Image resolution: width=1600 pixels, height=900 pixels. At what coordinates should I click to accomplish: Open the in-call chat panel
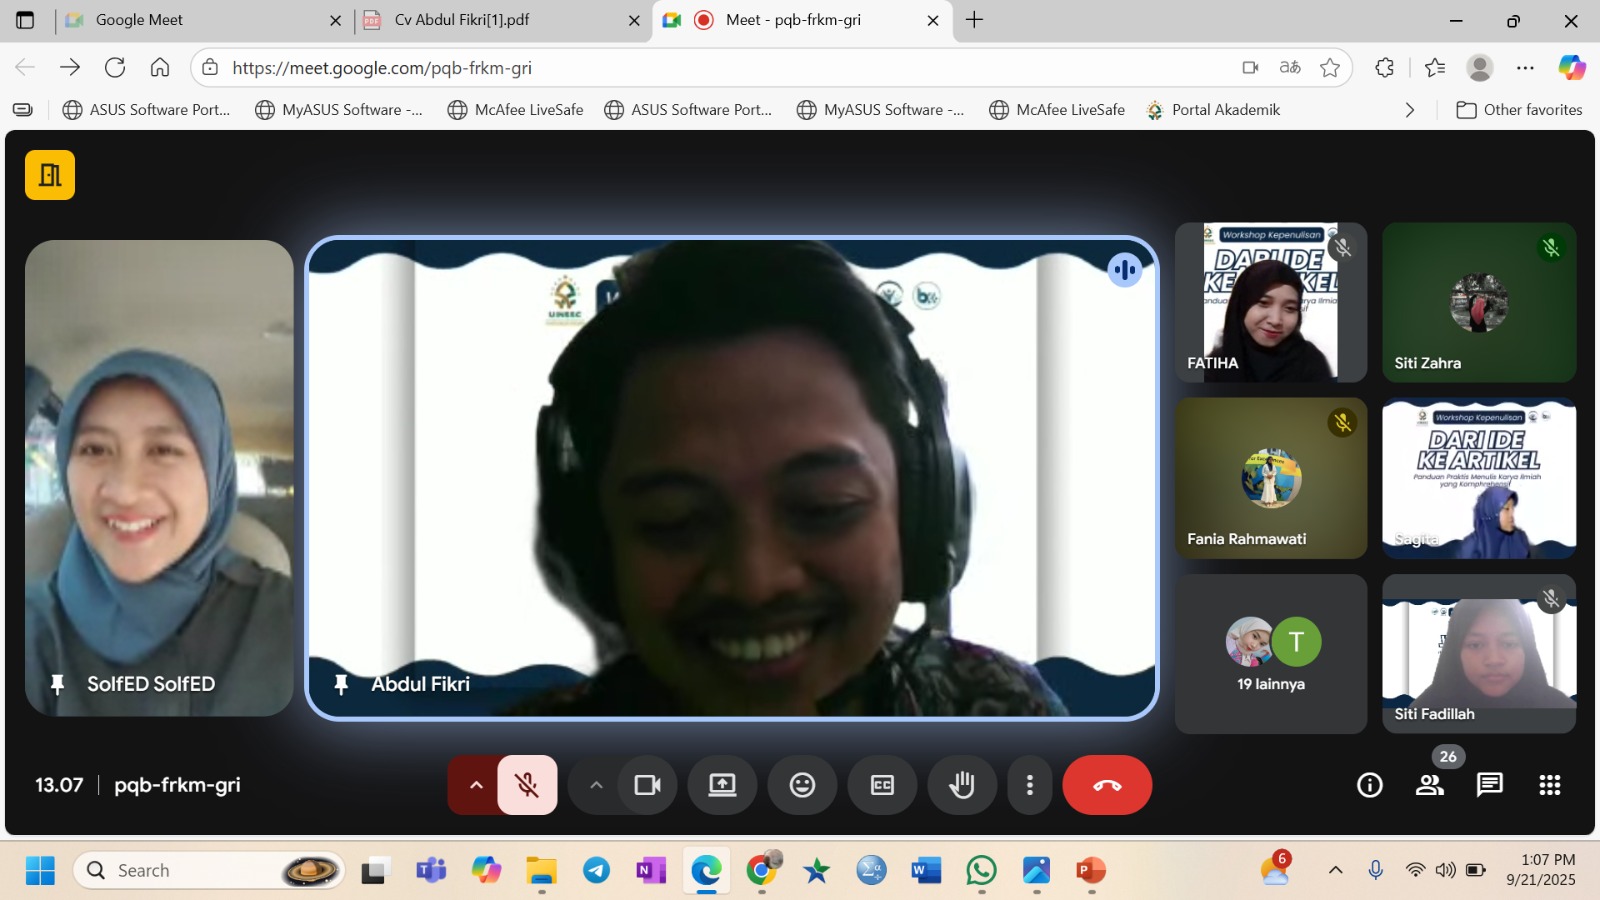pyautogui.click(x=1490, y=785)
